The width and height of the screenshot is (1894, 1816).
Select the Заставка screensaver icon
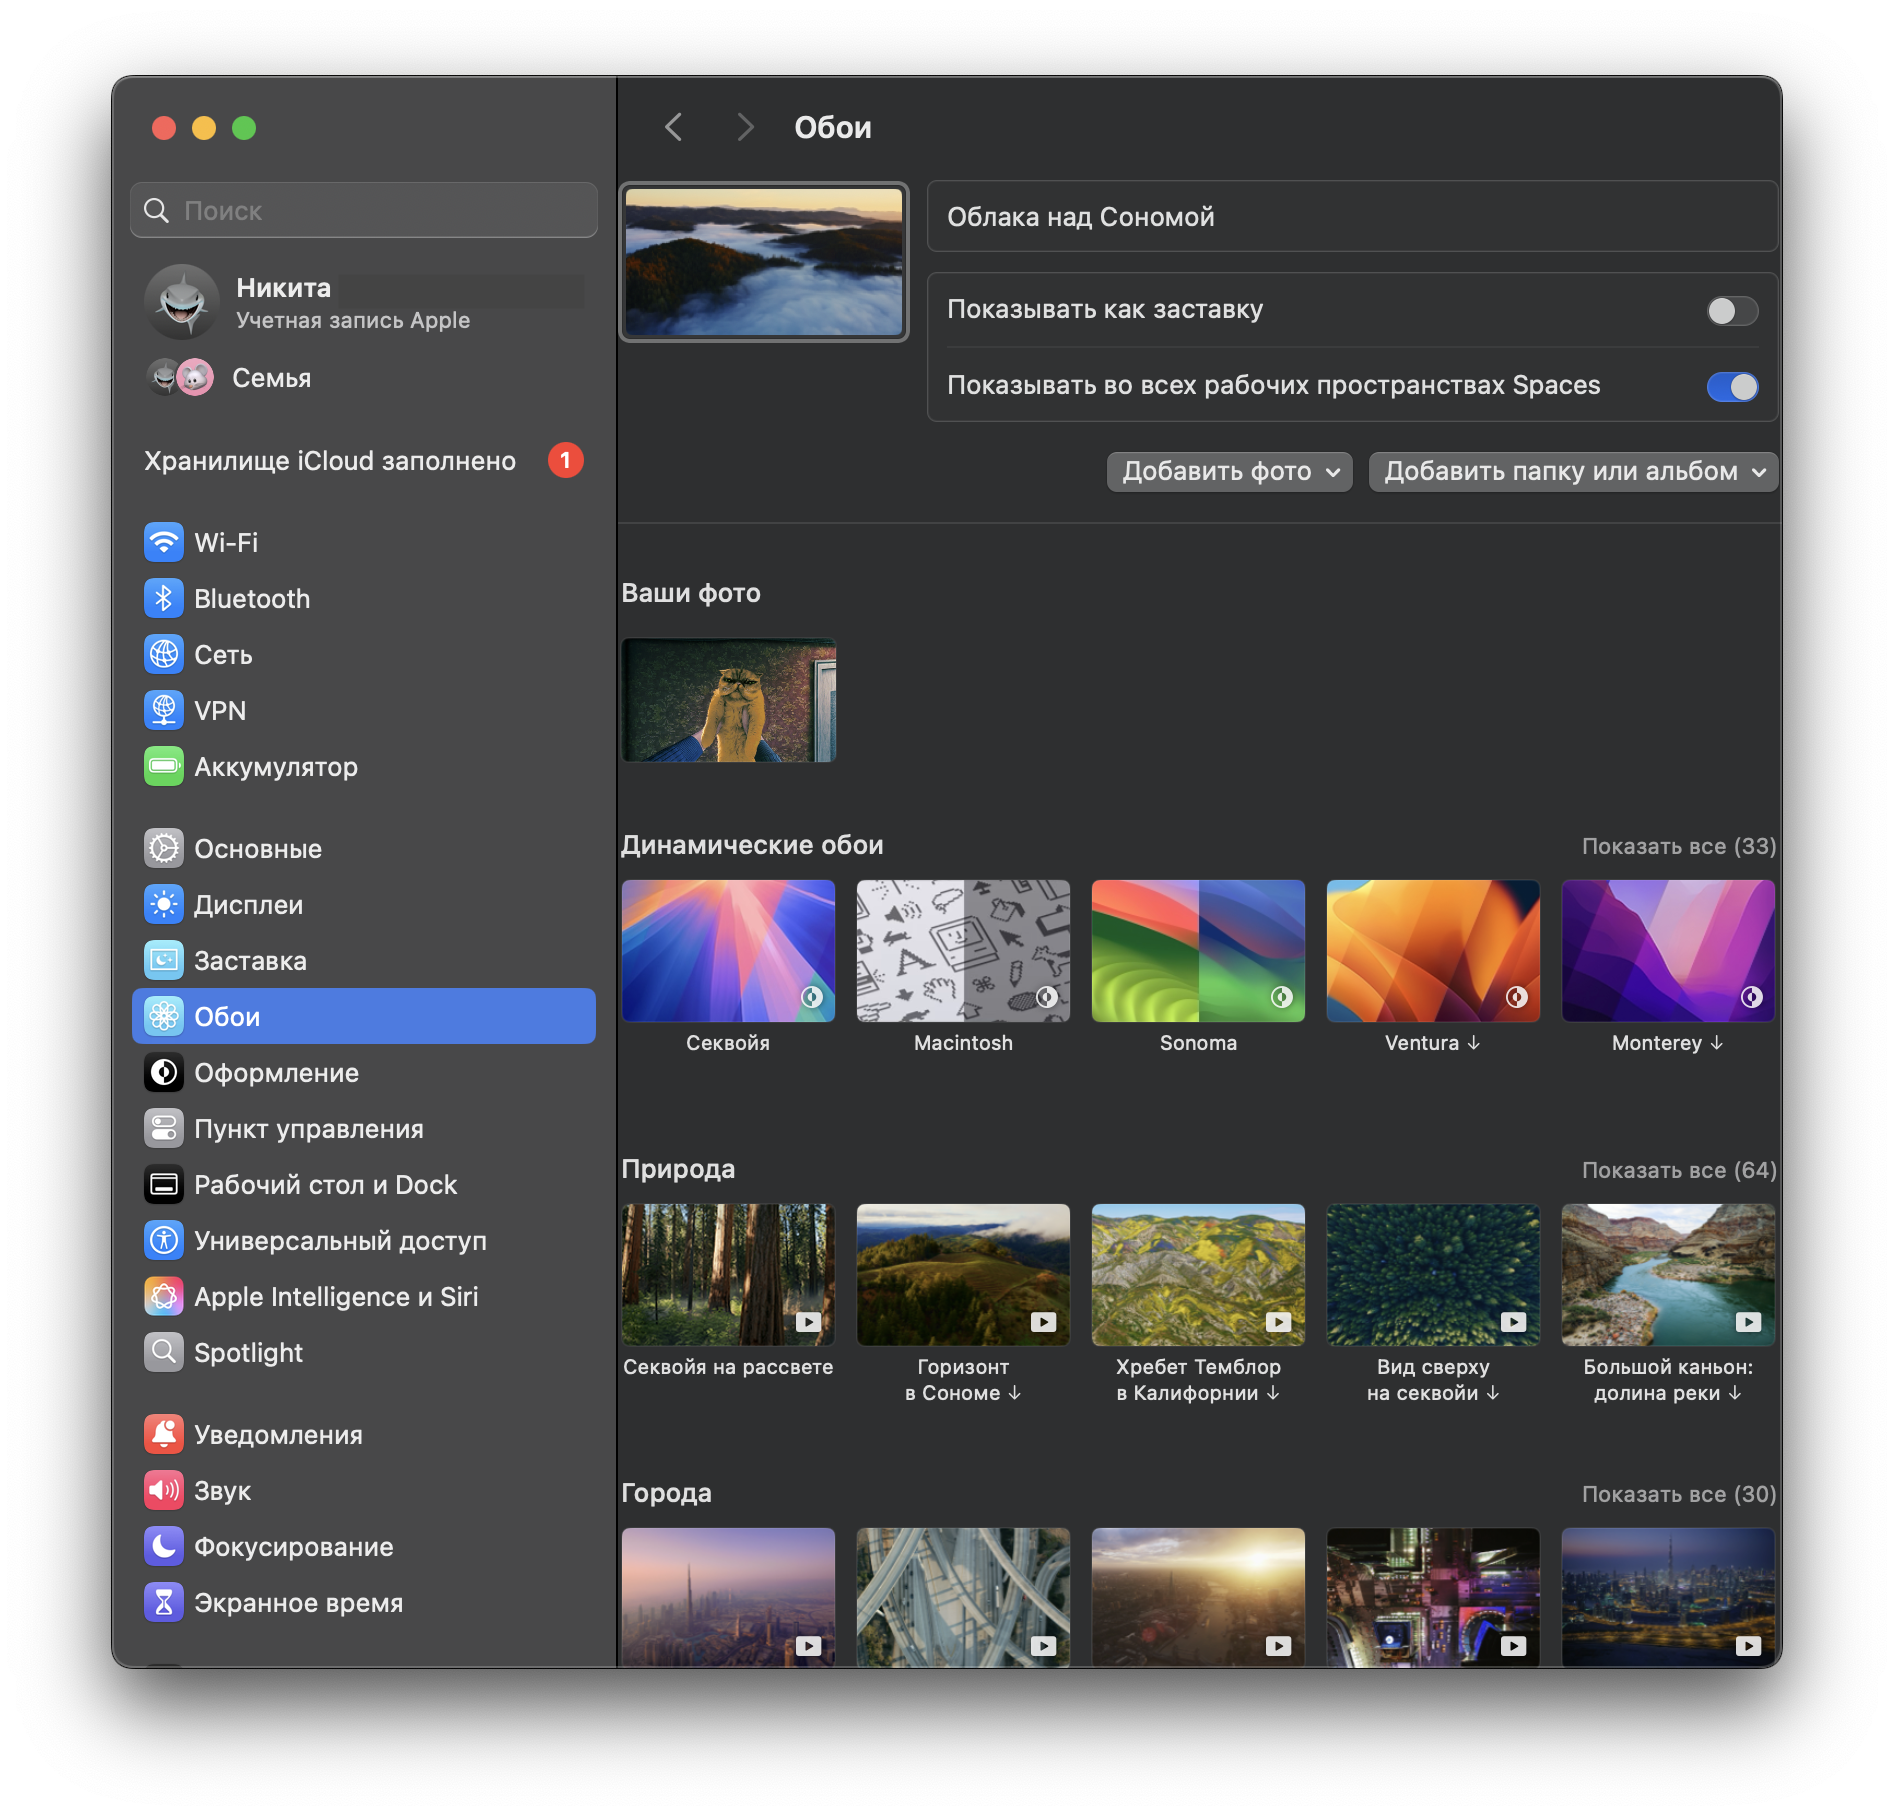(164, 961)
